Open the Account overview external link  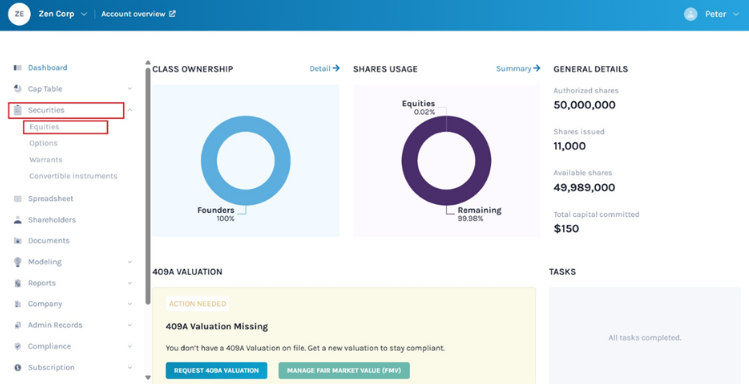coord(139,14)
